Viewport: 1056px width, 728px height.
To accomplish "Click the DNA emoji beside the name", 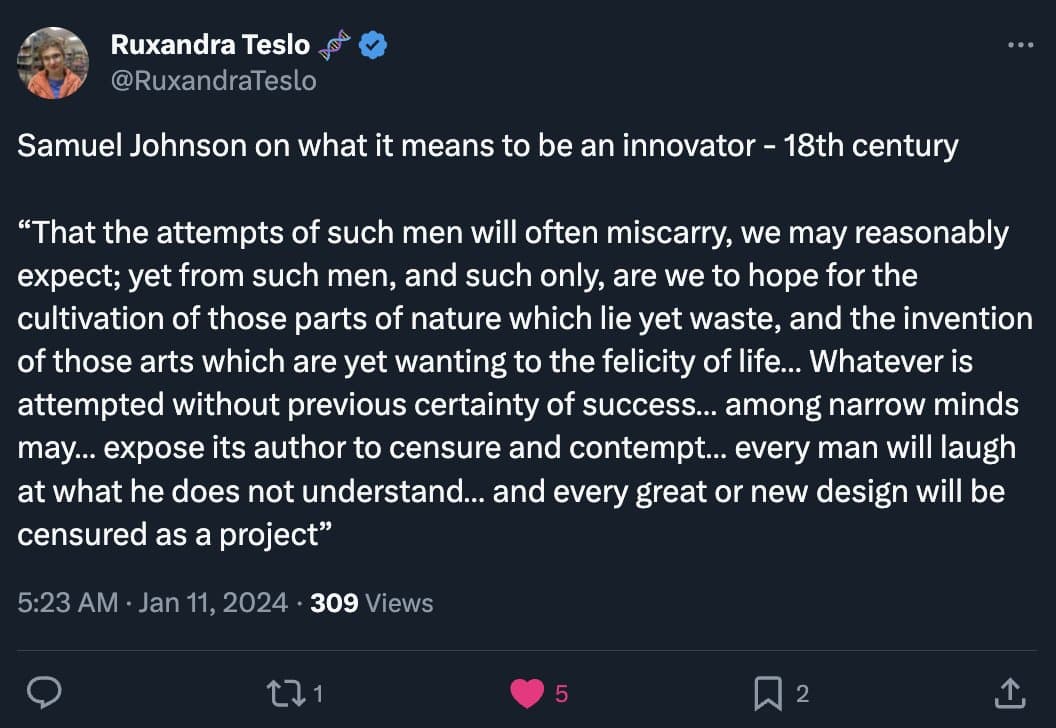I will (x=335, y=45).
